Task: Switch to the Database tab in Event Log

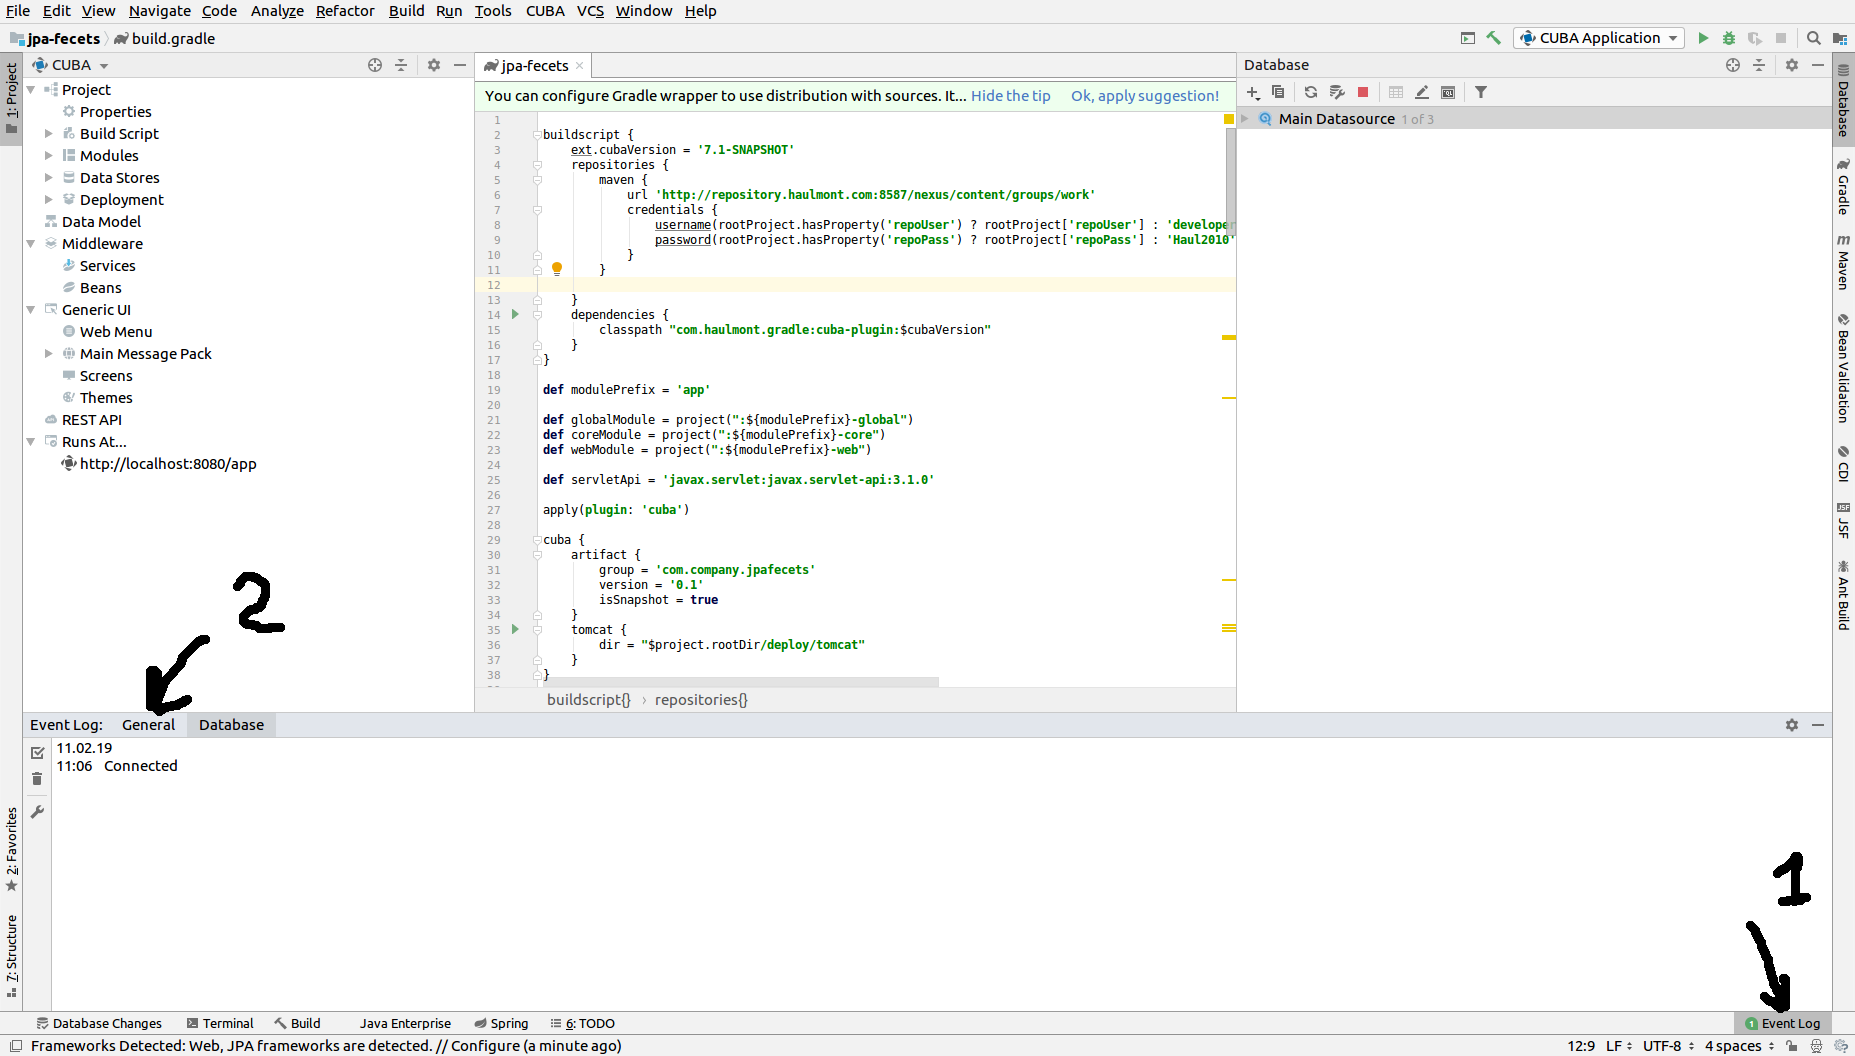Action: 231,724
